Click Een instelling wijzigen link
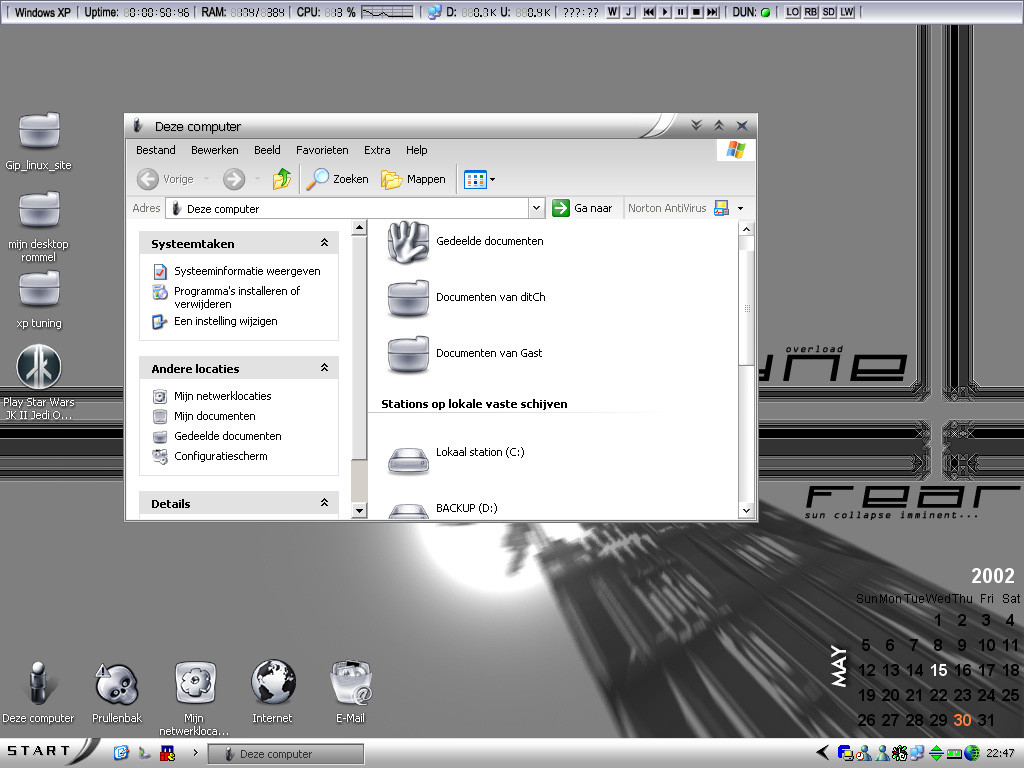 [x=225, y=321]
